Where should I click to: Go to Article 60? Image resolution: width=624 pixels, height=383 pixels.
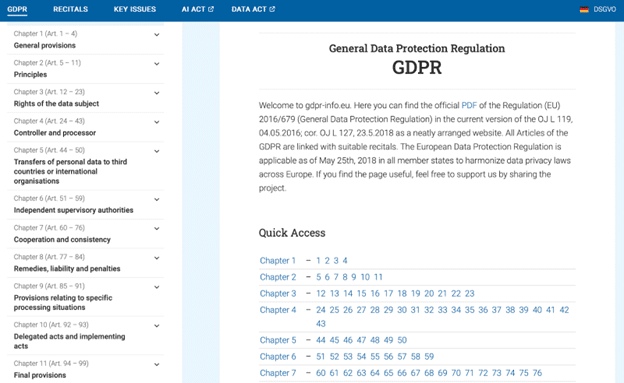[321, 373]
